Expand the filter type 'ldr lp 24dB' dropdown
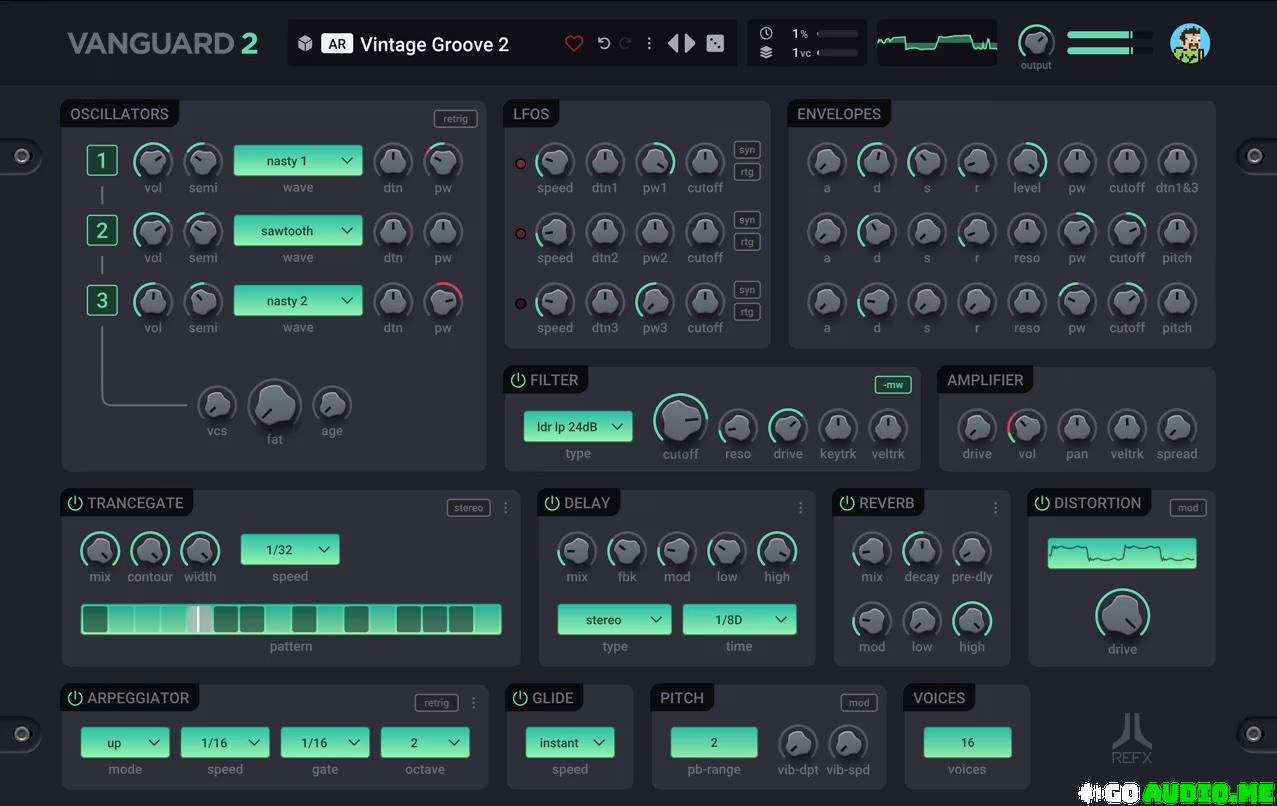Viewport: 1277px width, 806px height. coord(578,427)
